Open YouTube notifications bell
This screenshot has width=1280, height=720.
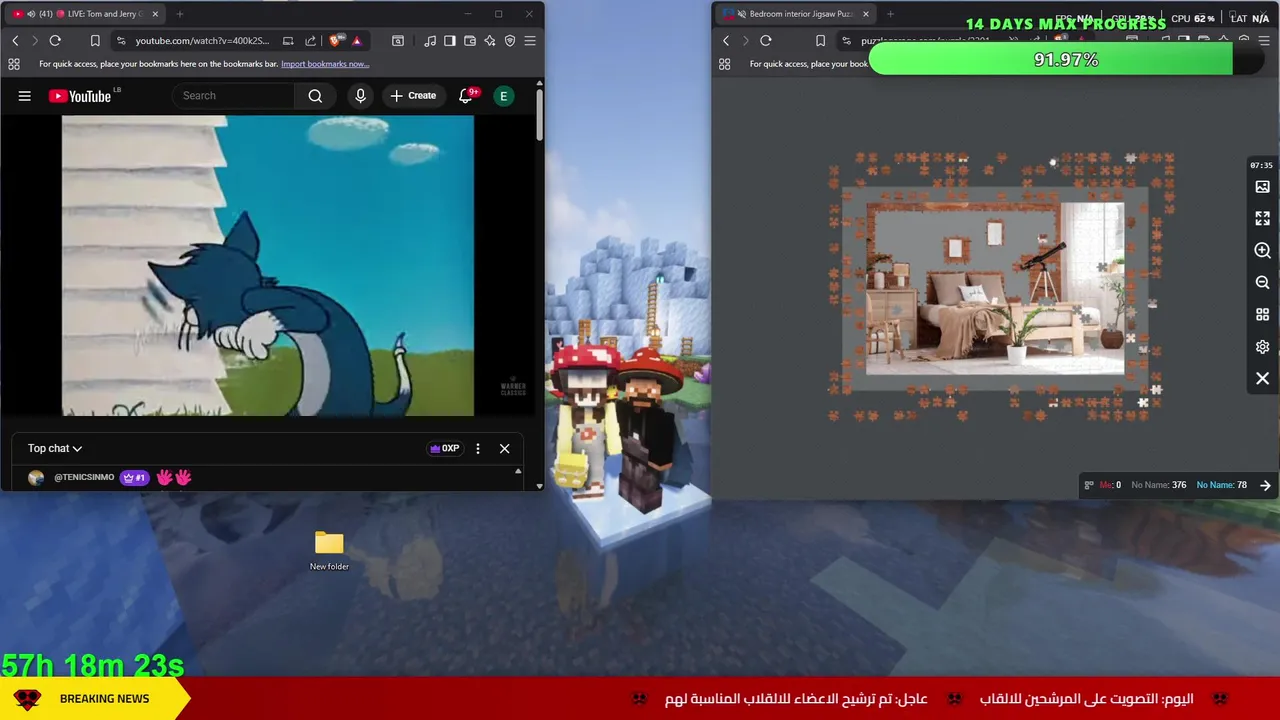click(466, 96)
